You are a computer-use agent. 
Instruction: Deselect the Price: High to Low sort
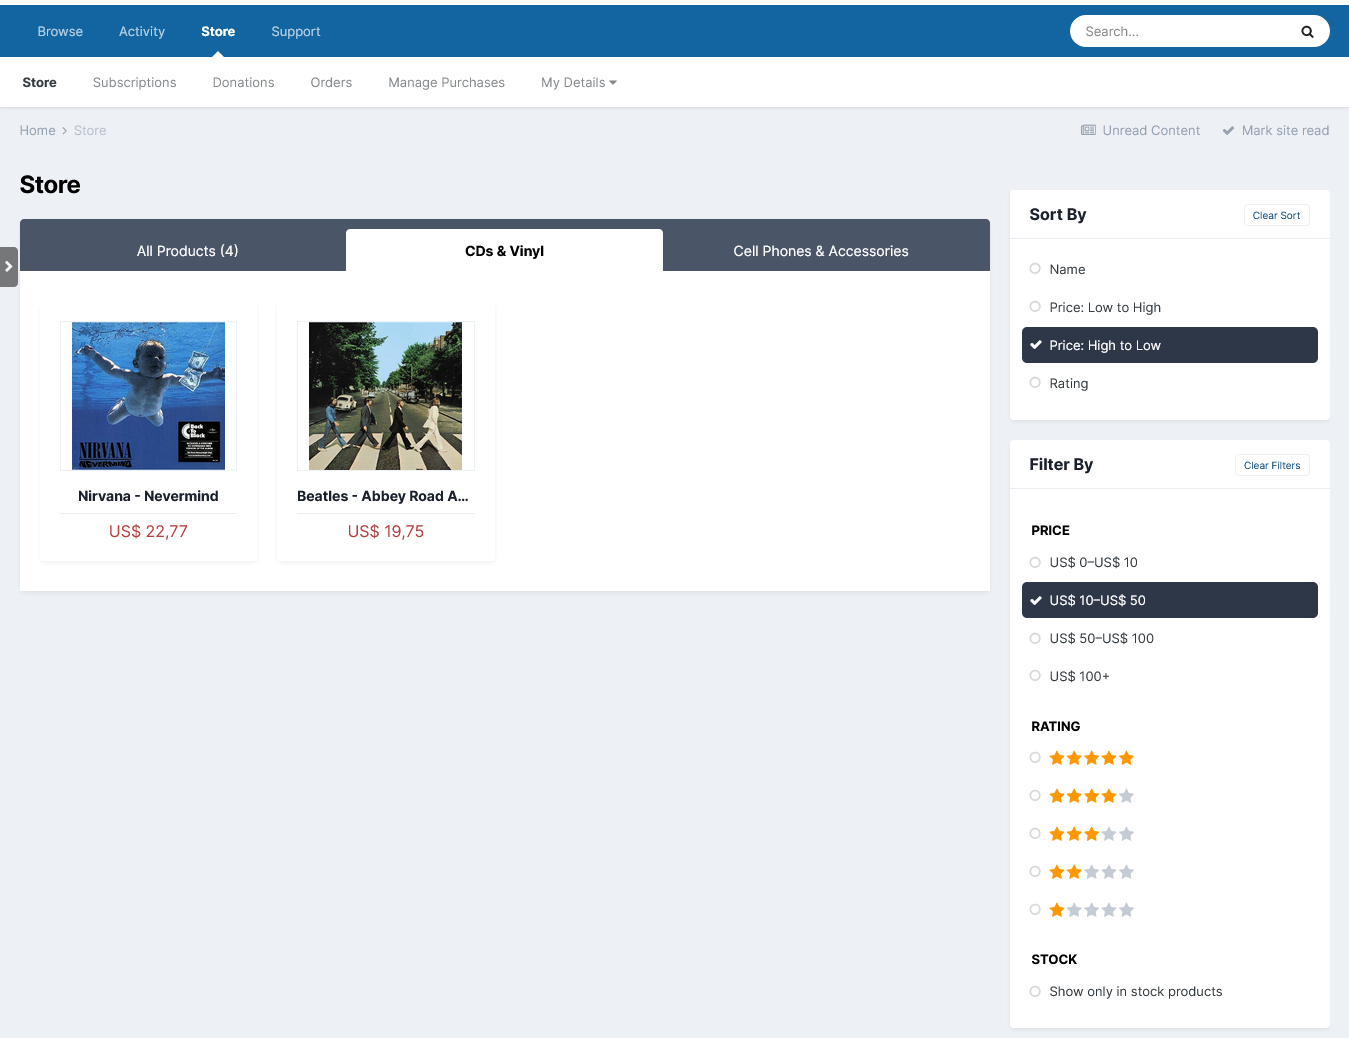(1169, 345)
